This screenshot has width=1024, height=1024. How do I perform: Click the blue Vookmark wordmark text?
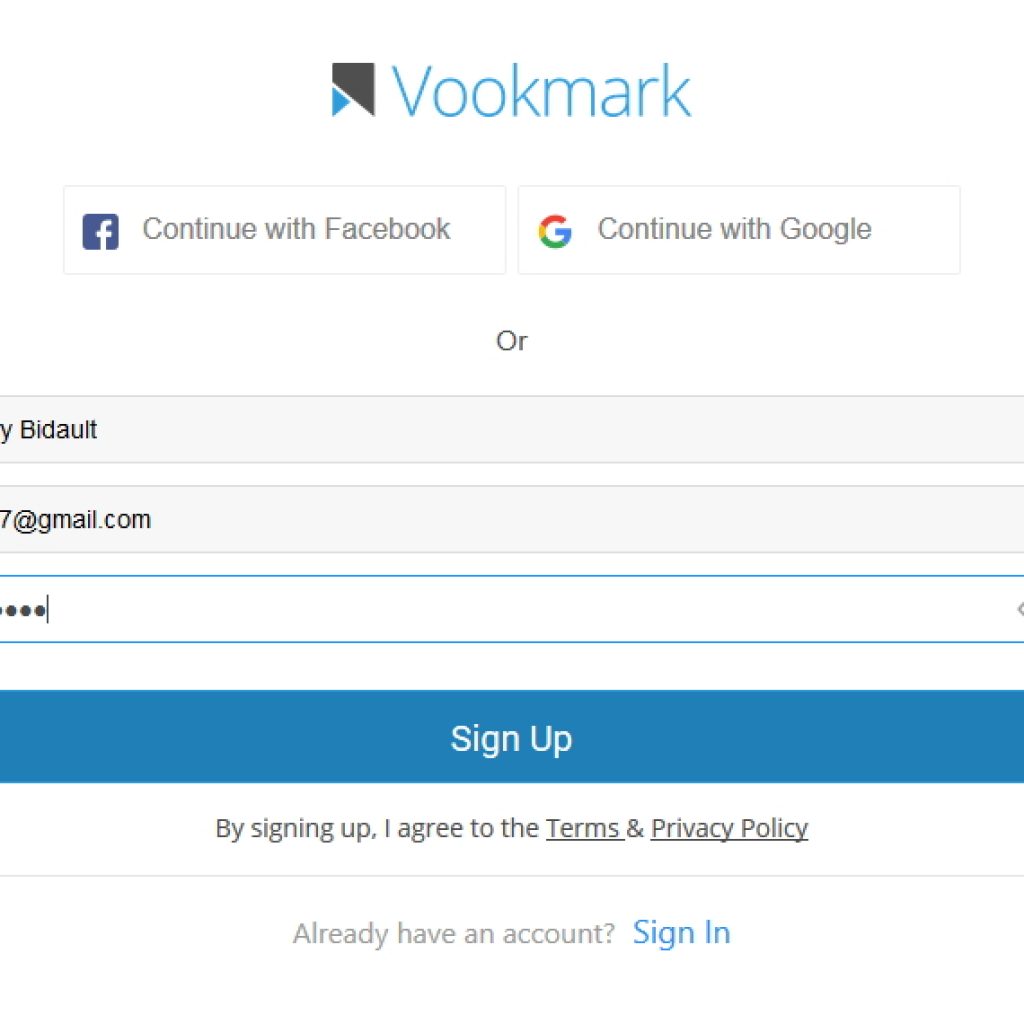541,91
